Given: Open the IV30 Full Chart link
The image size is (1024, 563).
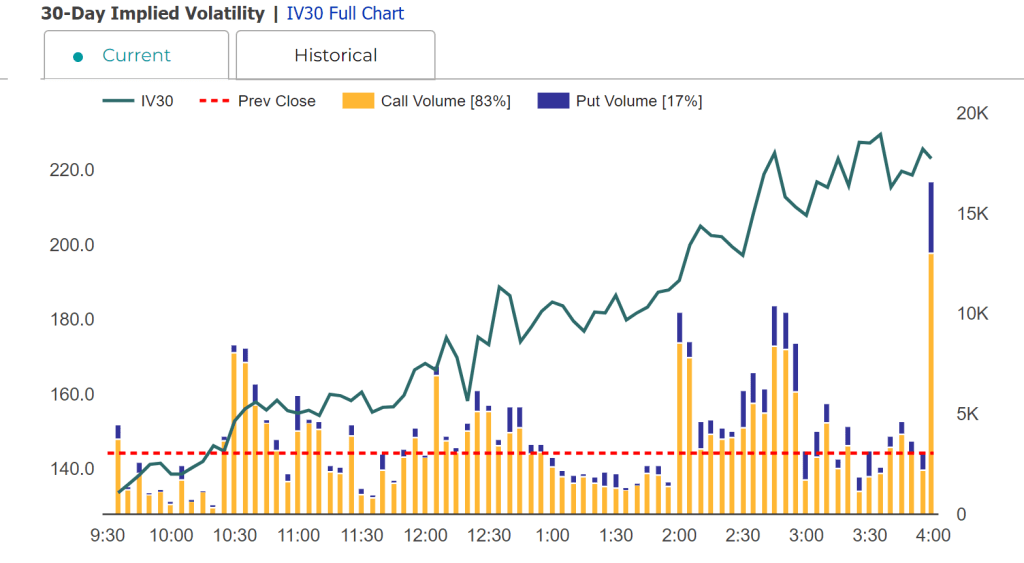Looking at the screenshot, I should coord(345,14).
